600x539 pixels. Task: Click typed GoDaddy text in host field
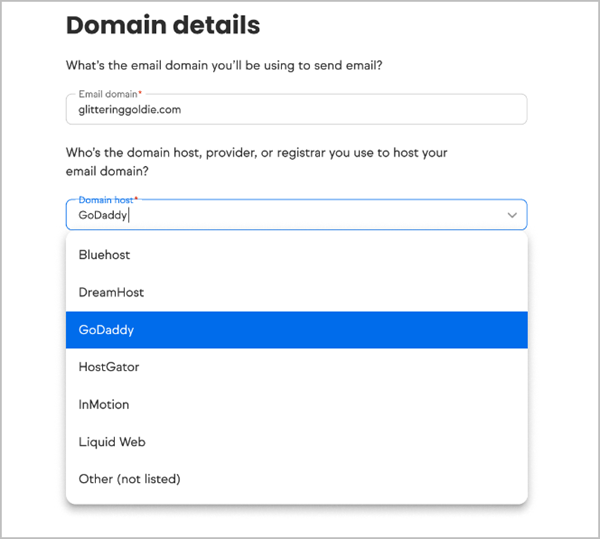click(x=103, y=215)
